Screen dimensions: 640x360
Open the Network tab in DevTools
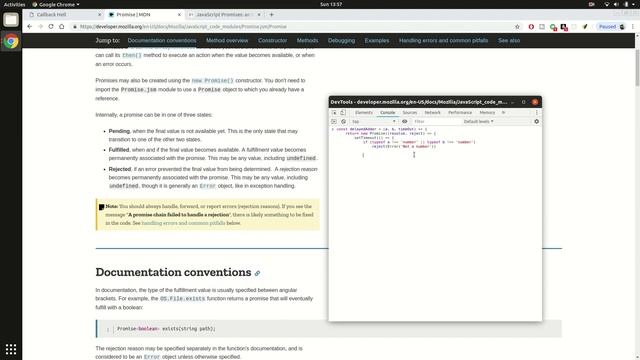[432, 113]
